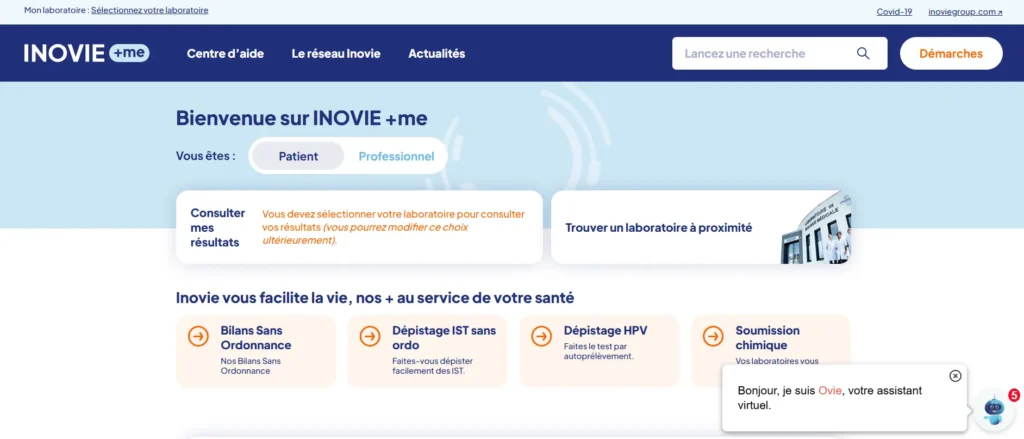Click the arrow icon beside Soumission chimique
The width and height of the screenshot is (1024, 439).
pos(713,336)
